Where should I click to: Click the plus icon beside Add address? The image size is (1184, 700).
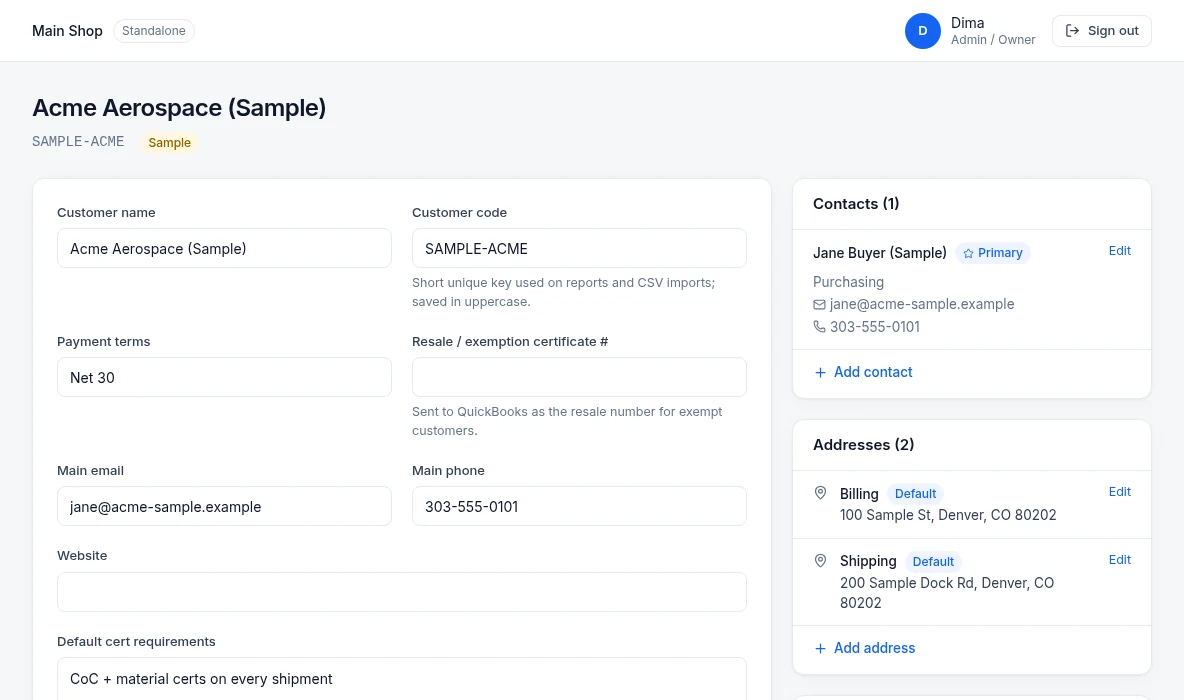(820, 649)
